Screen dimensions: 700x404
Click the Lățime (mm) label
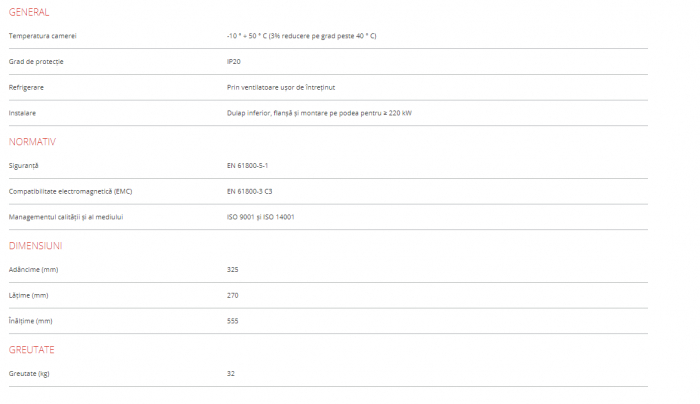coord(28,295)
